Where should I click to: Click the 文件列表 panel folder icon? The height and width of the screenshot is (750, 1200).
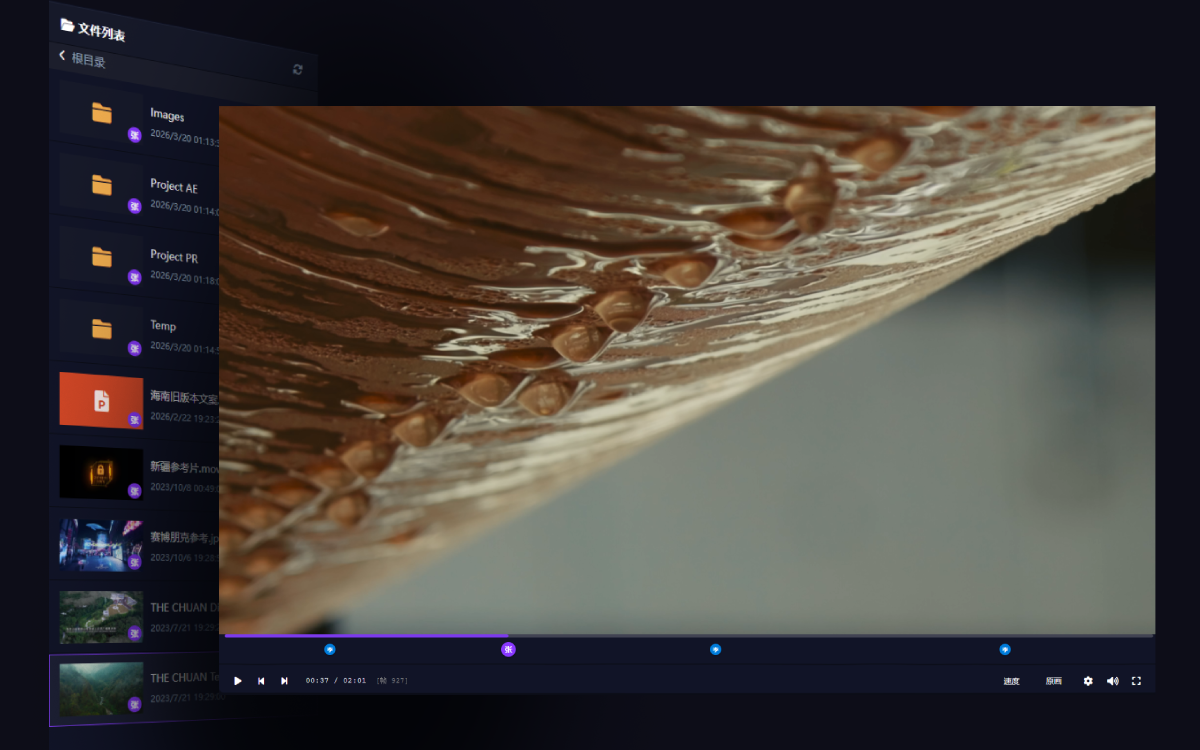click(67, 25)
